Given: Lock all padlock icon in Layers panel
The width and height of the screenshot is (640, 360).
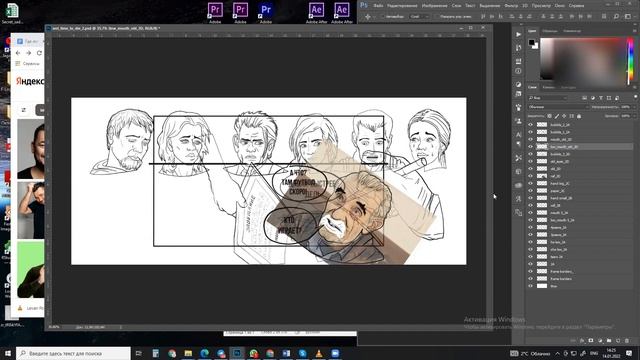Looking at the screenshot, I should (579, 116).
